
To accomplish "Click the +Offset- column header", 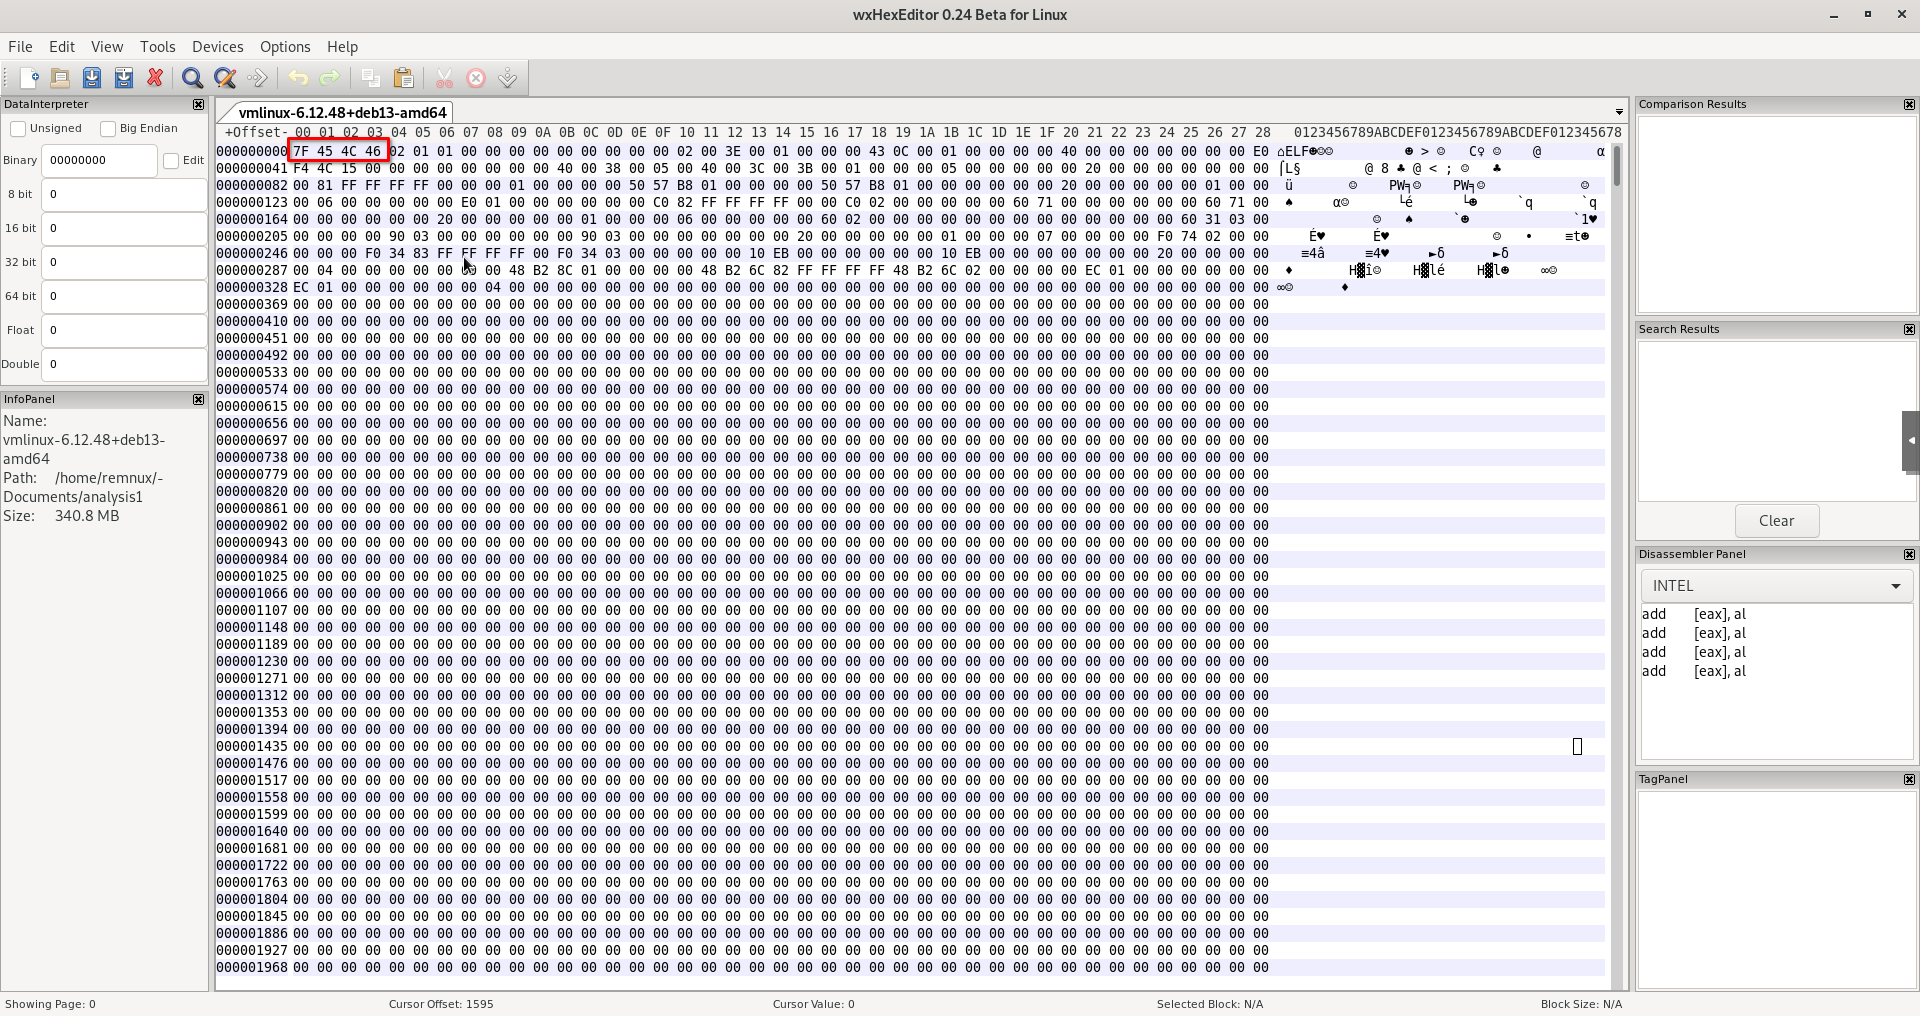I will click(x=256, y=132).
